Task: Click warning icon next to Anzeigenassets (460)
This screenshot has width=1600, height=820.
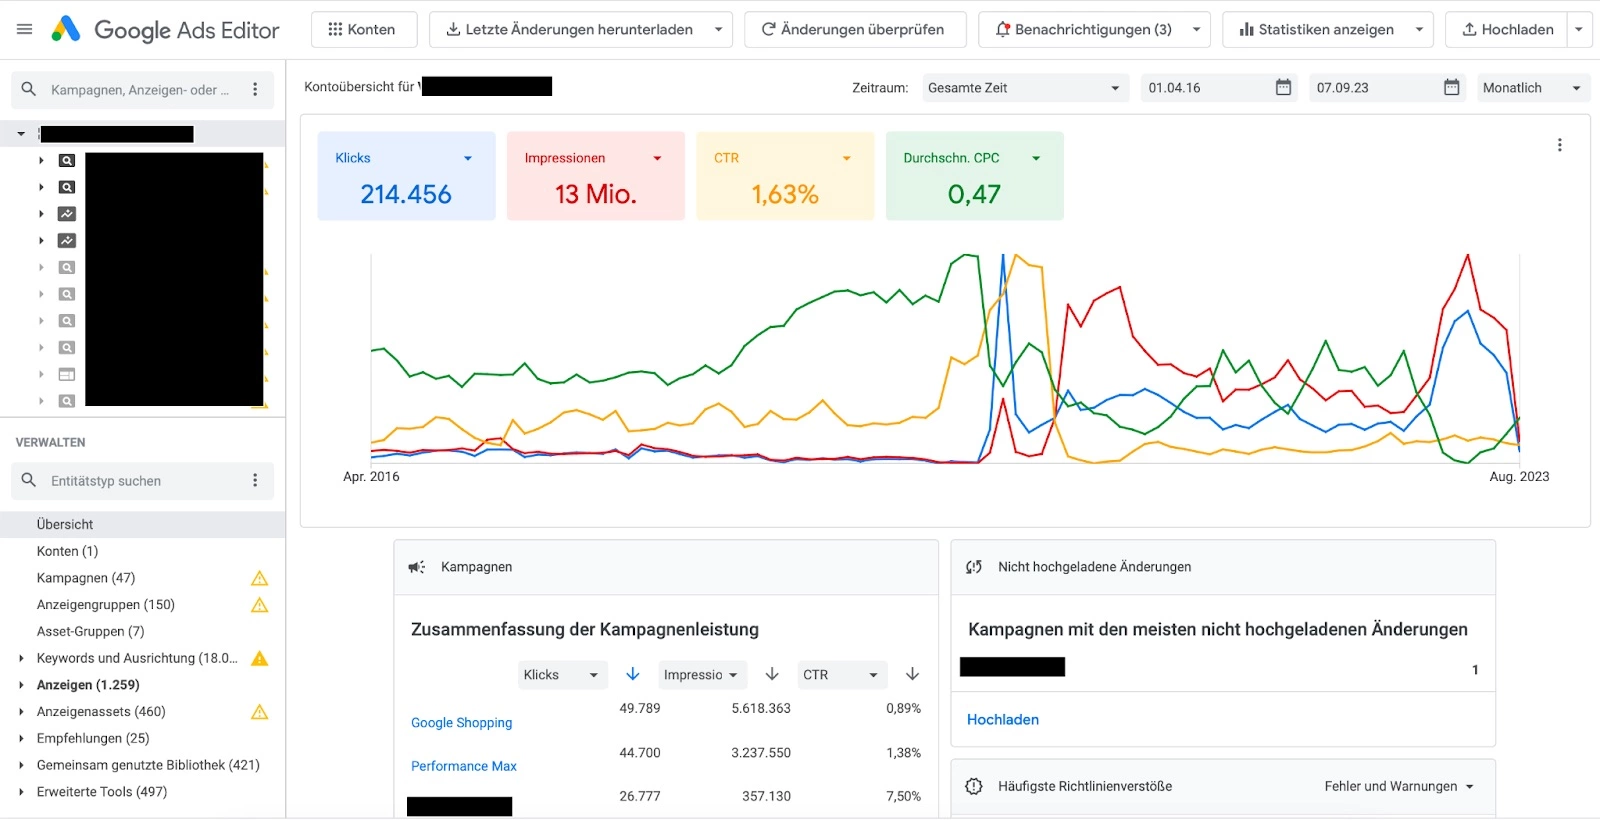Action: pyautogui.click(x=260, y=712)
